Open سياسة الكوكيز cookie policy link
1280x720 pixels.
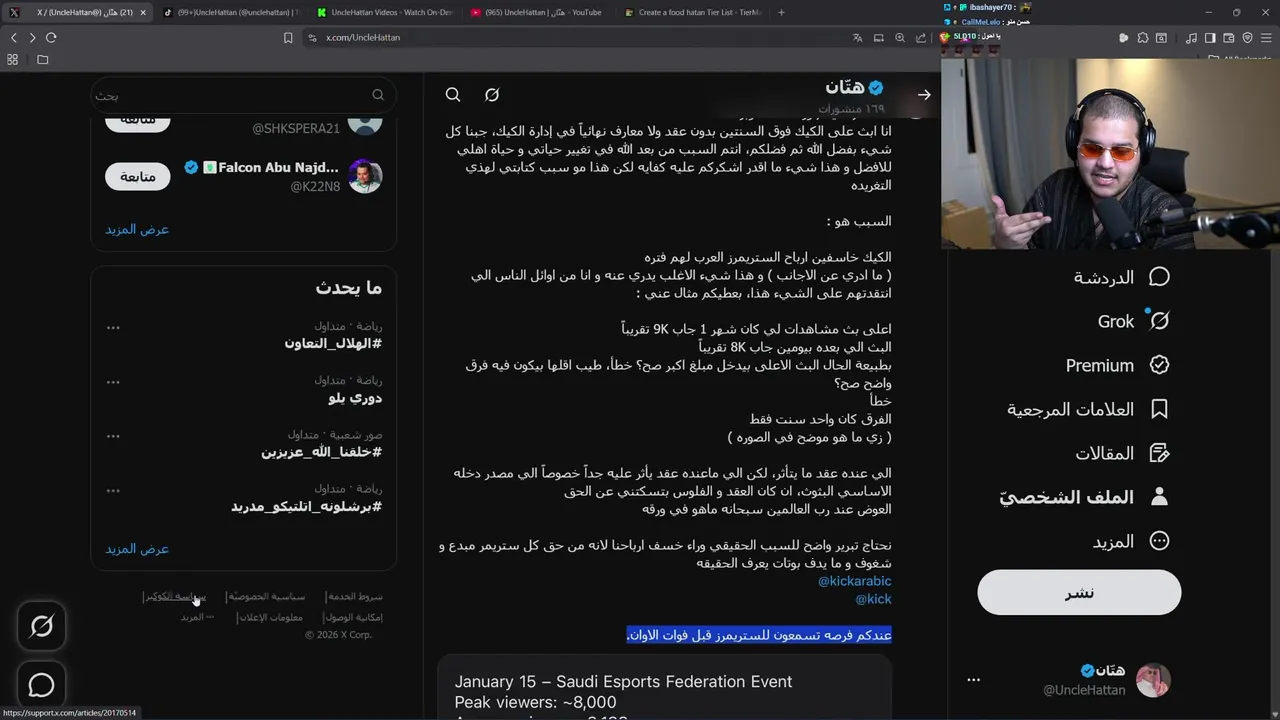[x=174, y=596]
